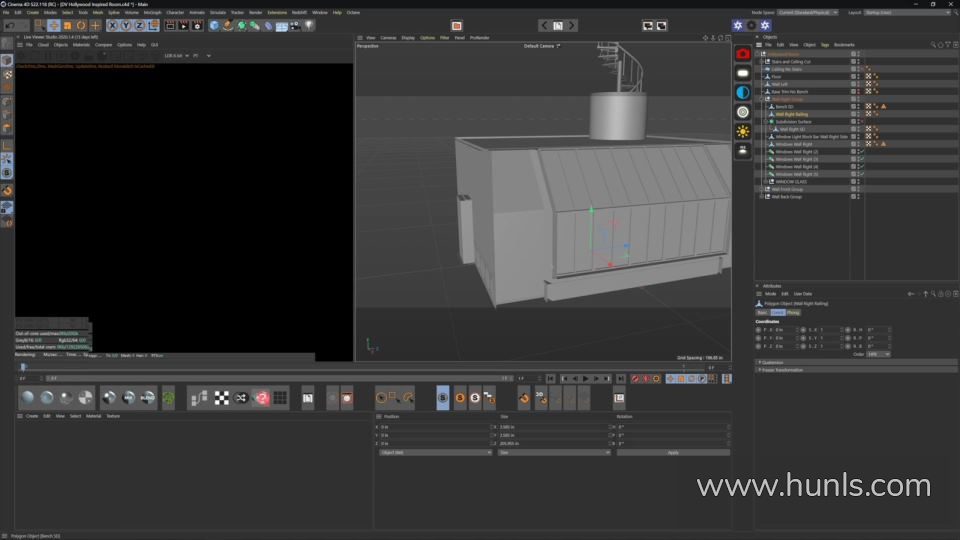
Task: Click the Render to Picture Viewer icon
Action: (x=183, y=25)
